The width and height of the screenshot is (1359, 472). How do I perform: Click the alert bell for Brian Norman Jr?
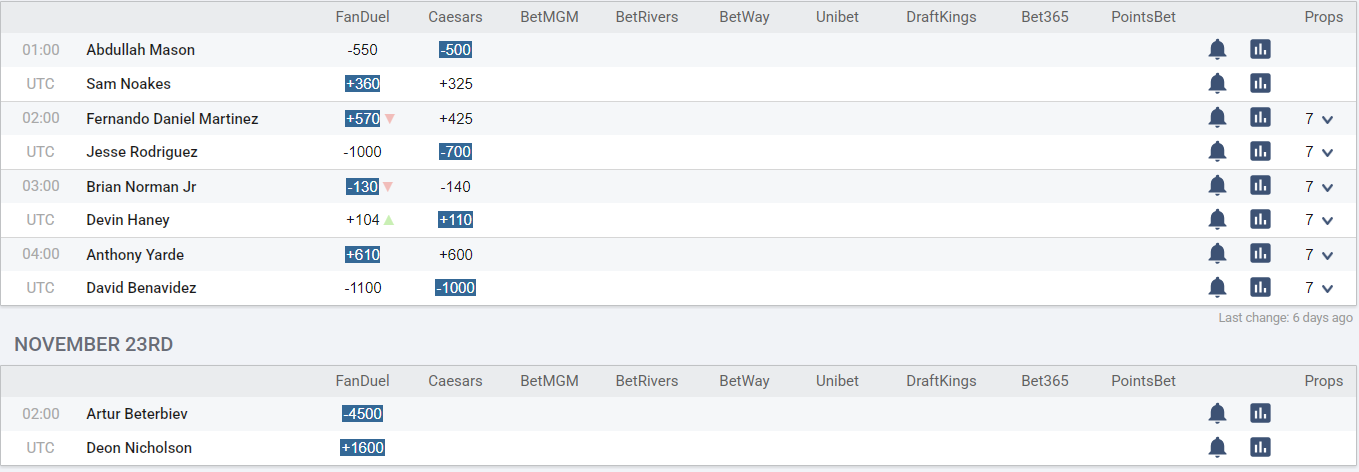click(1217, 186)
